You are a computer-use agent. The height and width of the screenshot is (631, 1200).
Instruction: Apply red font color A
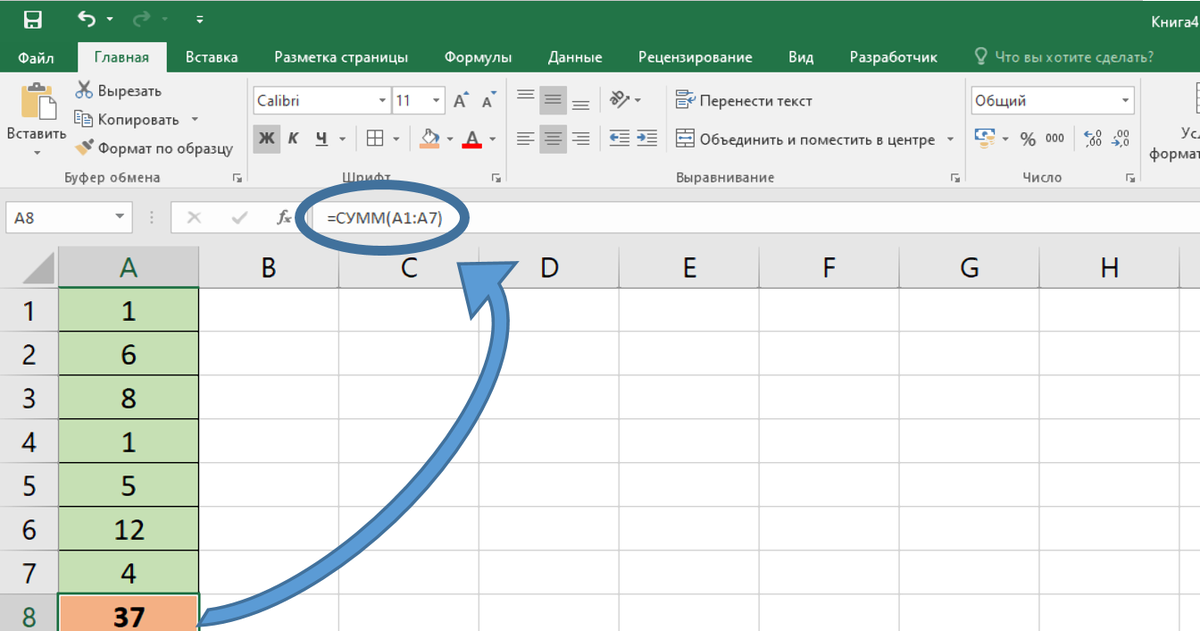tap(473, 138)
